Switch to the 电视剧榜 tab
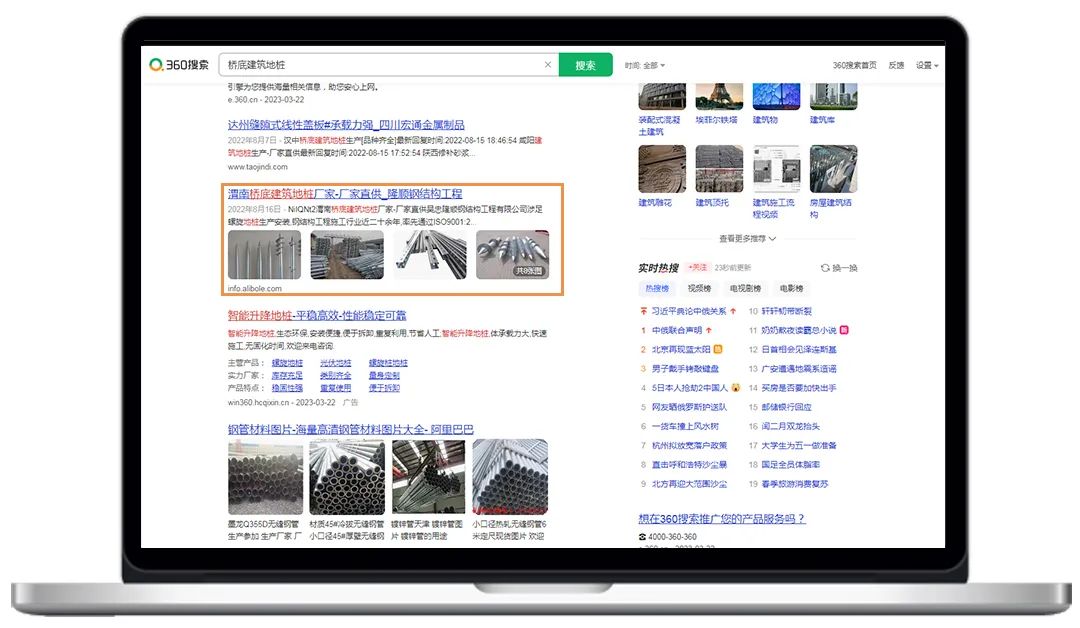The height and width of the screenshot is (628, 1080). 746,289
